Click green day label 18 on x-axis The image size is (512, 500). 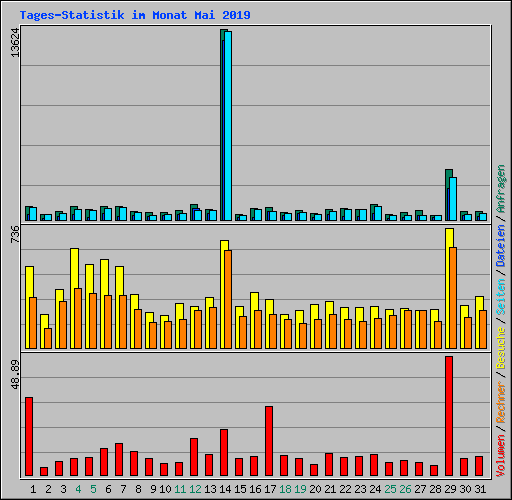tap(285, 489)
